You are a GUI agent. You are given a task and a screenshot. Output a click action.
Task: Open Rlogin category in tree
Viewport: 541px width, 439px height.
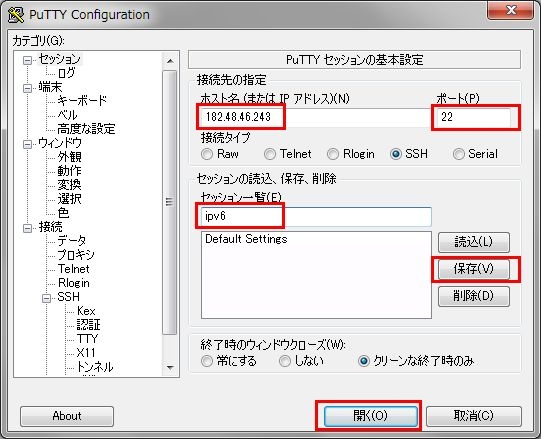74,283
